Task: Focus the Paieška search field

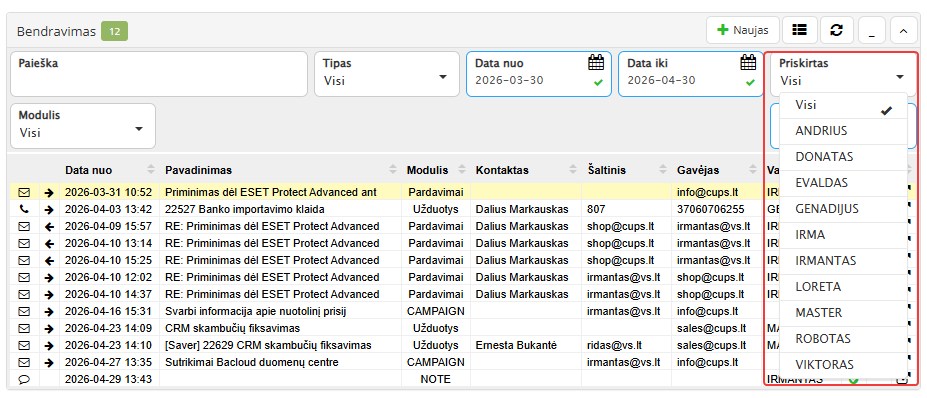Action: pyautogui.click(x=159, y=74)
